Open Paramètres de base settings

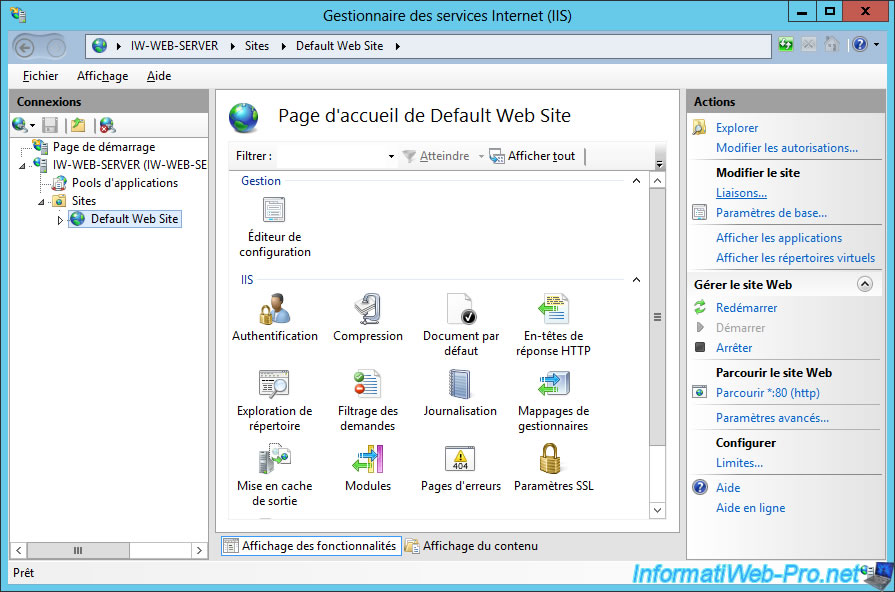click(x=771, y=213)
